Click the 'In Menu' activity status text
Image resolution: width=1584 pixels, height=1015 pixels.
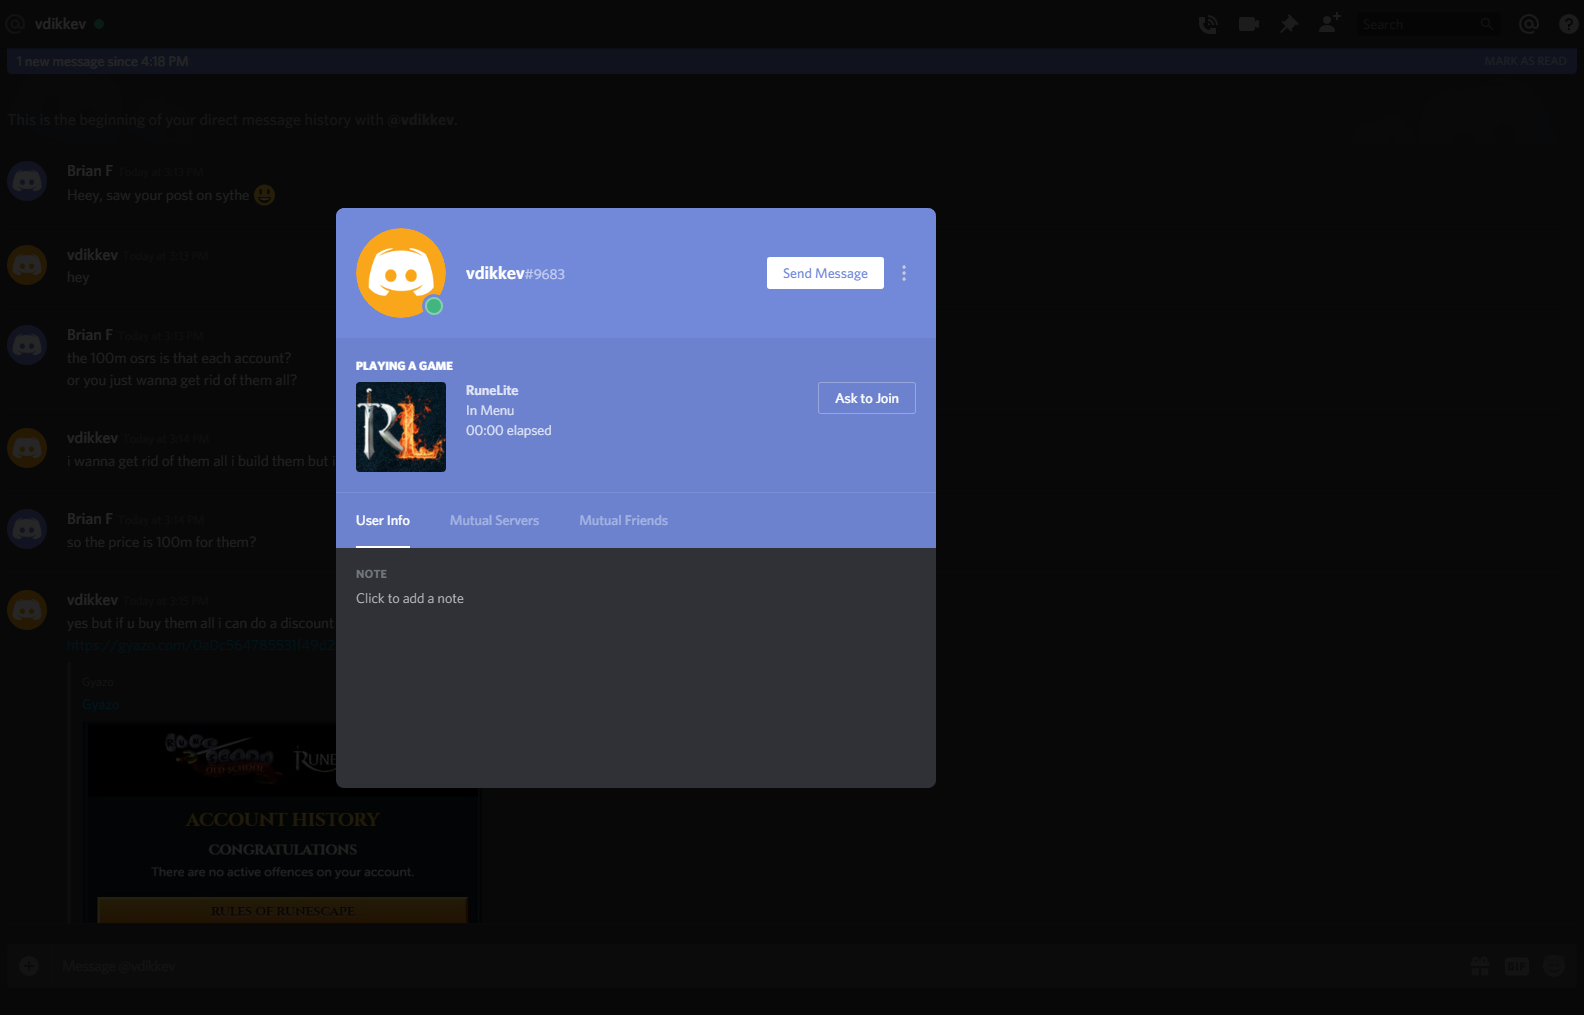click(490, 410)
